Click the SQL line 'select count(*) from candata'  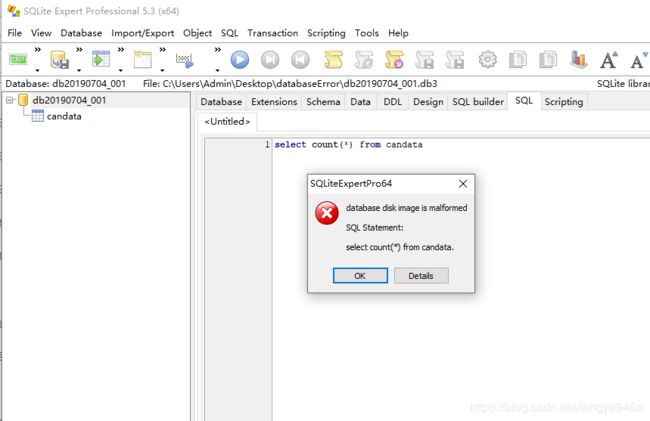349,145
